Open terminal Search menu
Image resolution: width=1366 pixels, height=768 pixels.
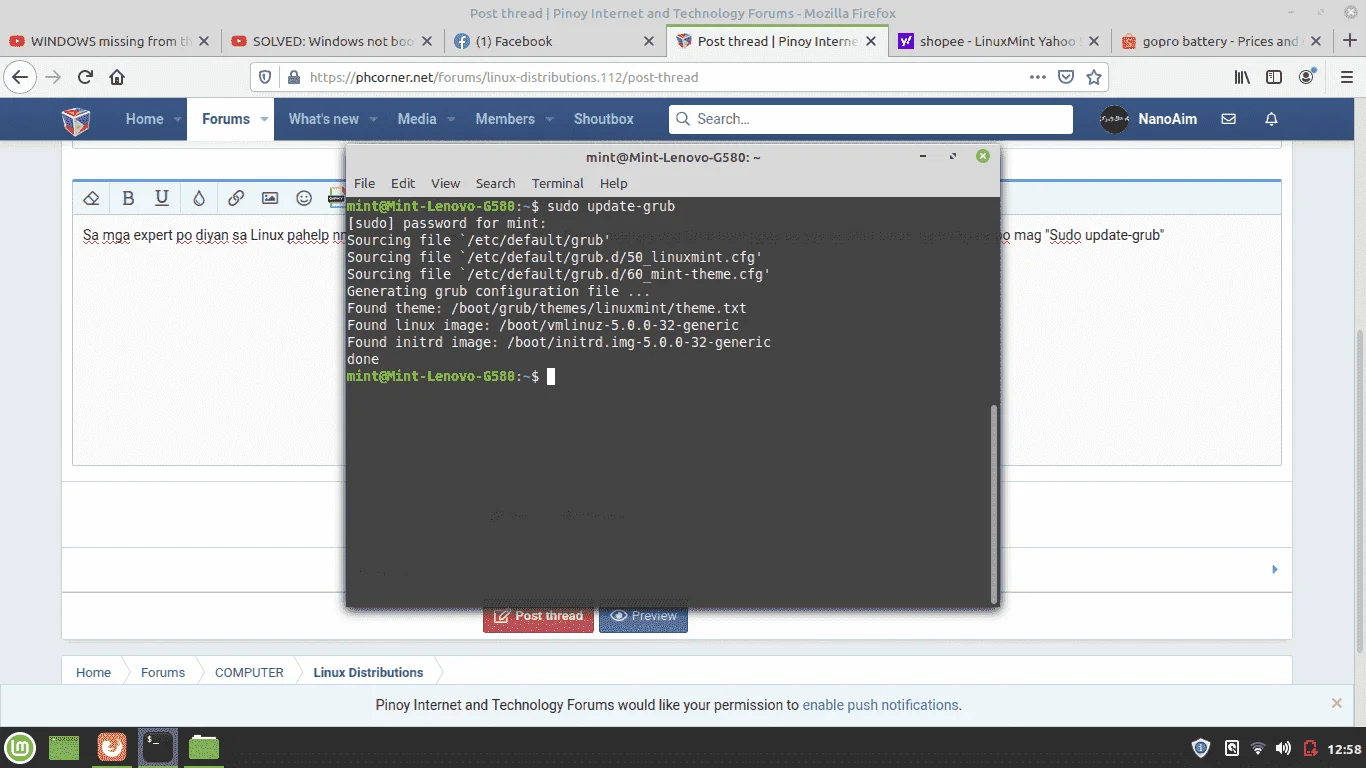tap(495, 183)
